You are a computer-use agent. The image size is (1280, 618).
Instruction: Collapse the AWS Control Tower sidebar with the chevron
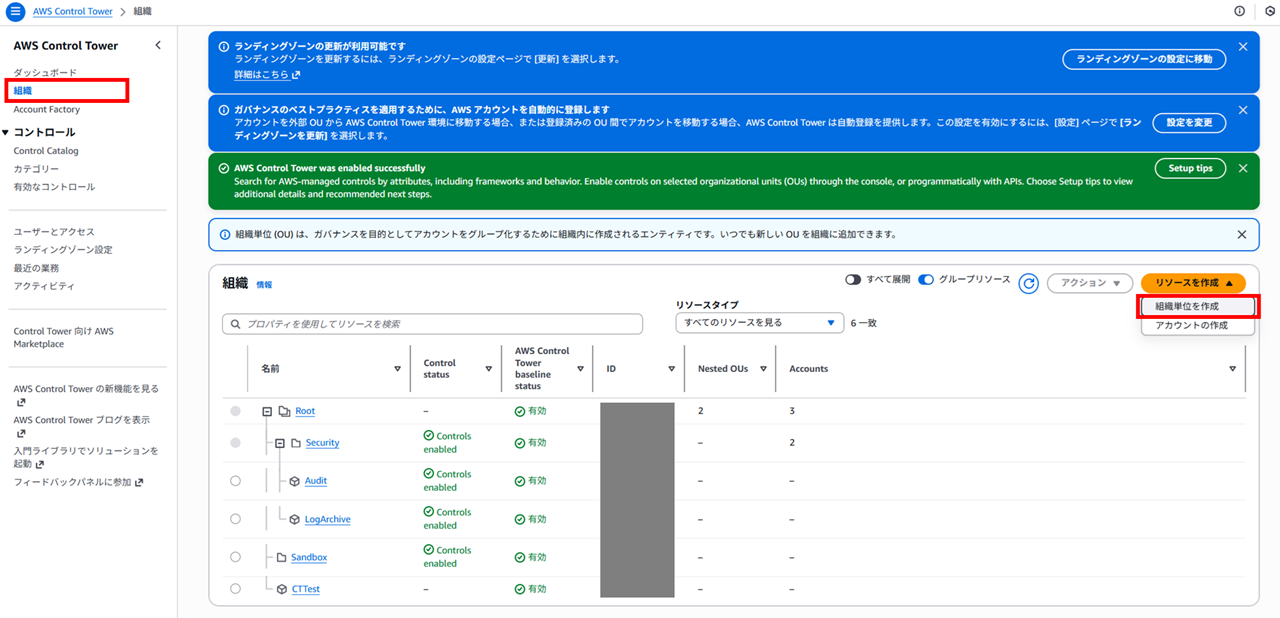coord(157,45)
